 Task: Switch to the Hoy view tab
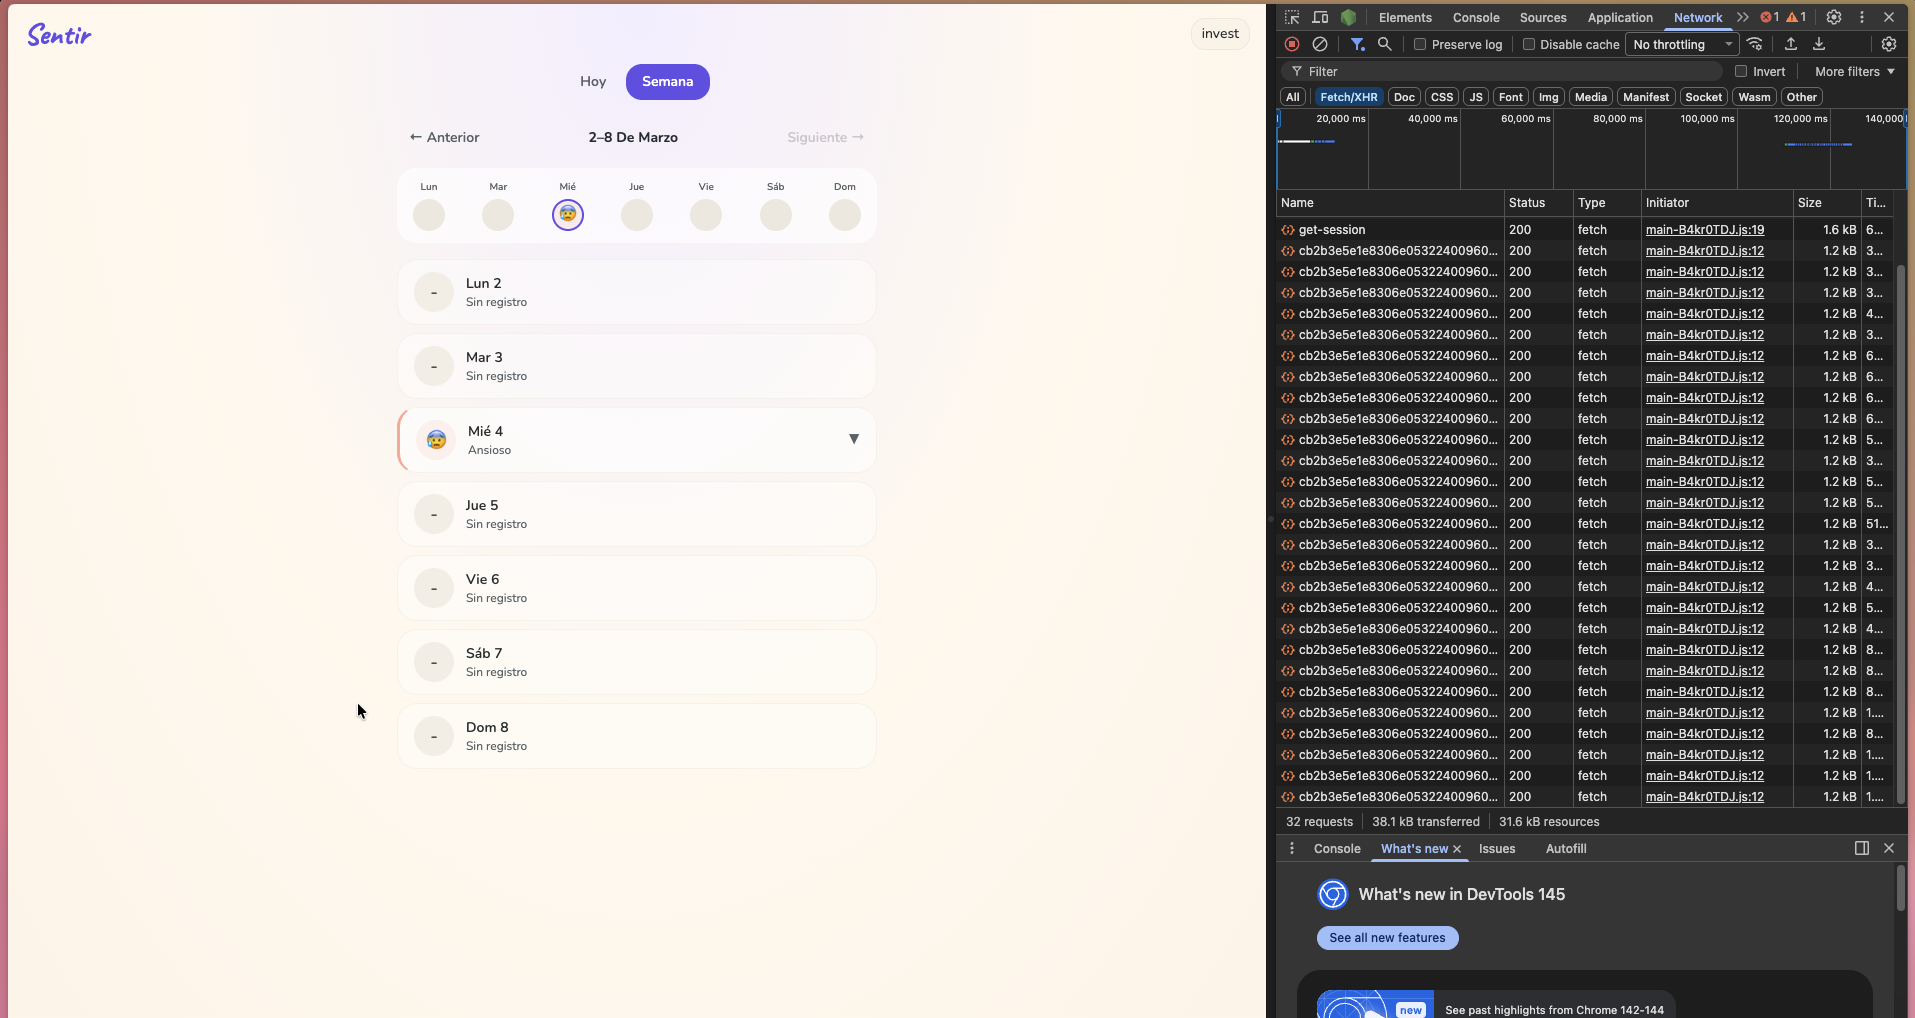593,82
